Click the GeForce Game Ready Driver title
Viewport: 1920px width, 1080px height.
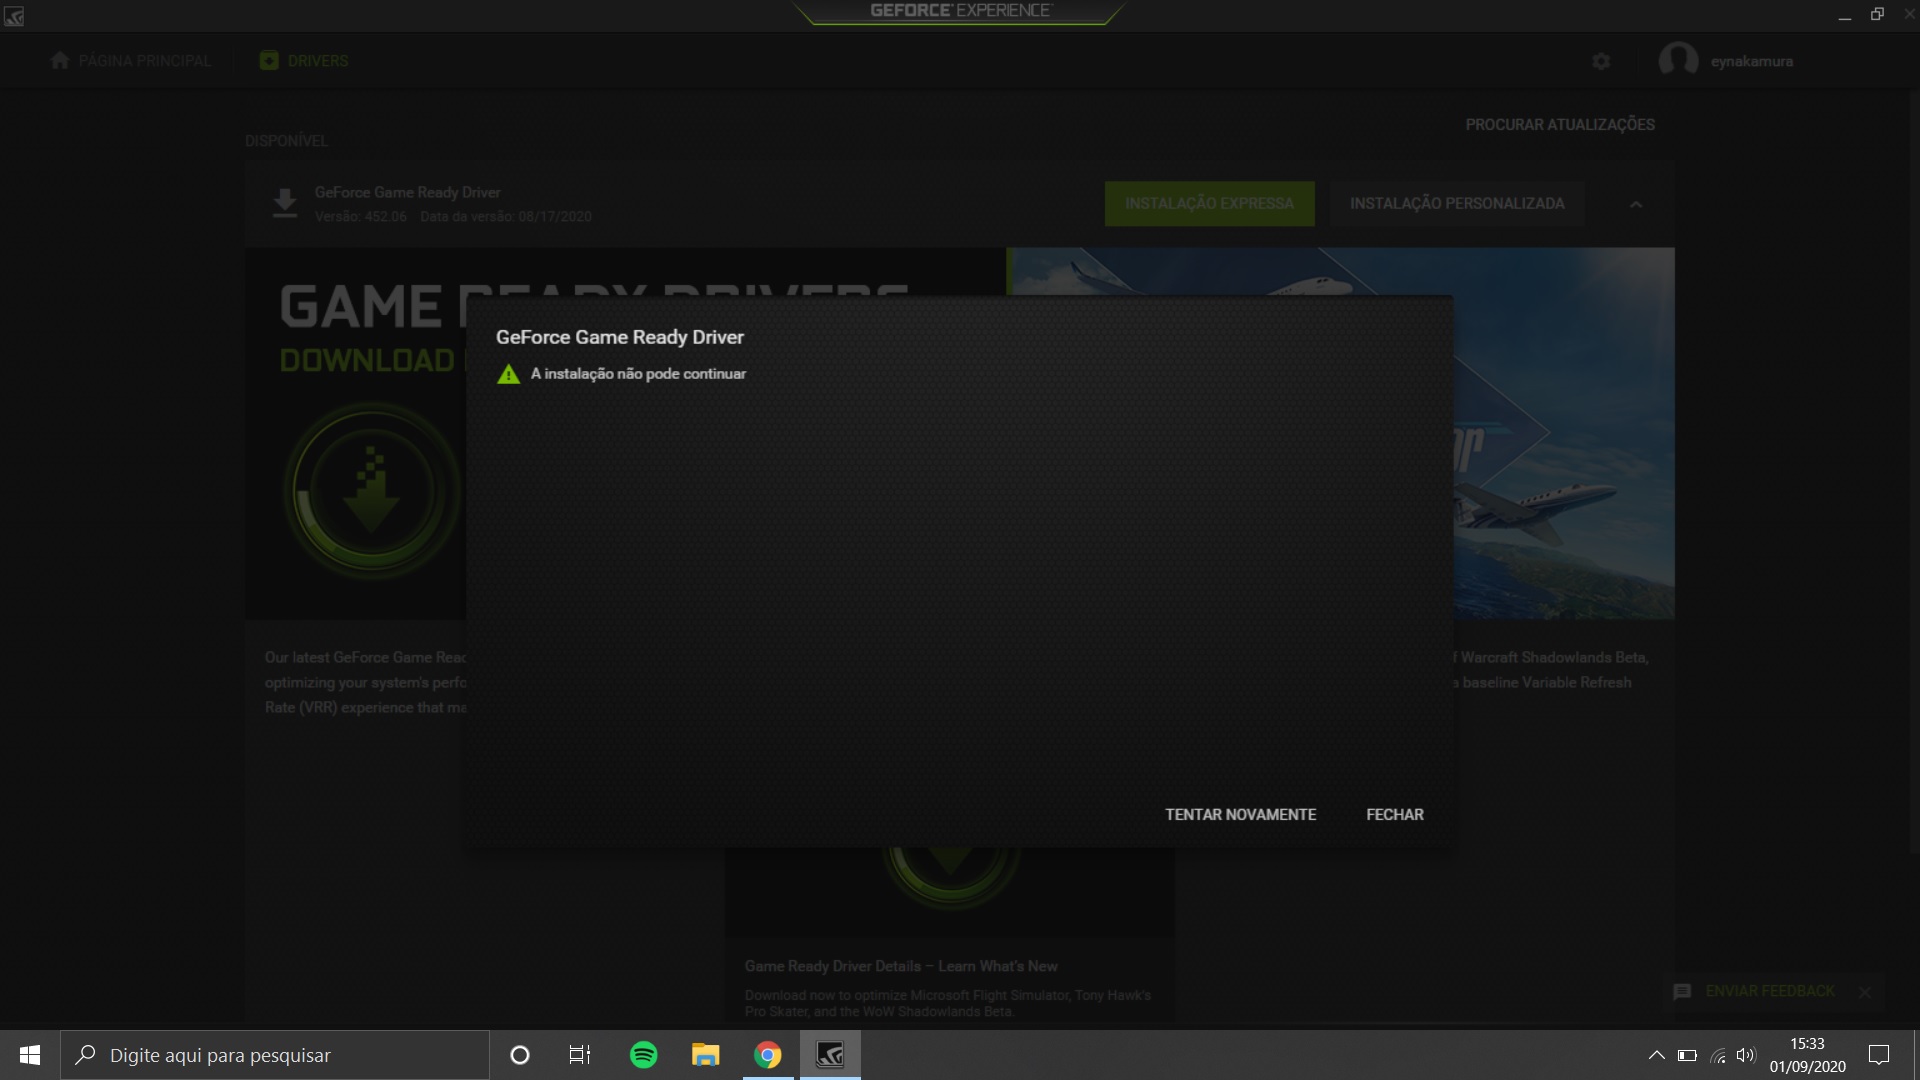pos(407,192)
